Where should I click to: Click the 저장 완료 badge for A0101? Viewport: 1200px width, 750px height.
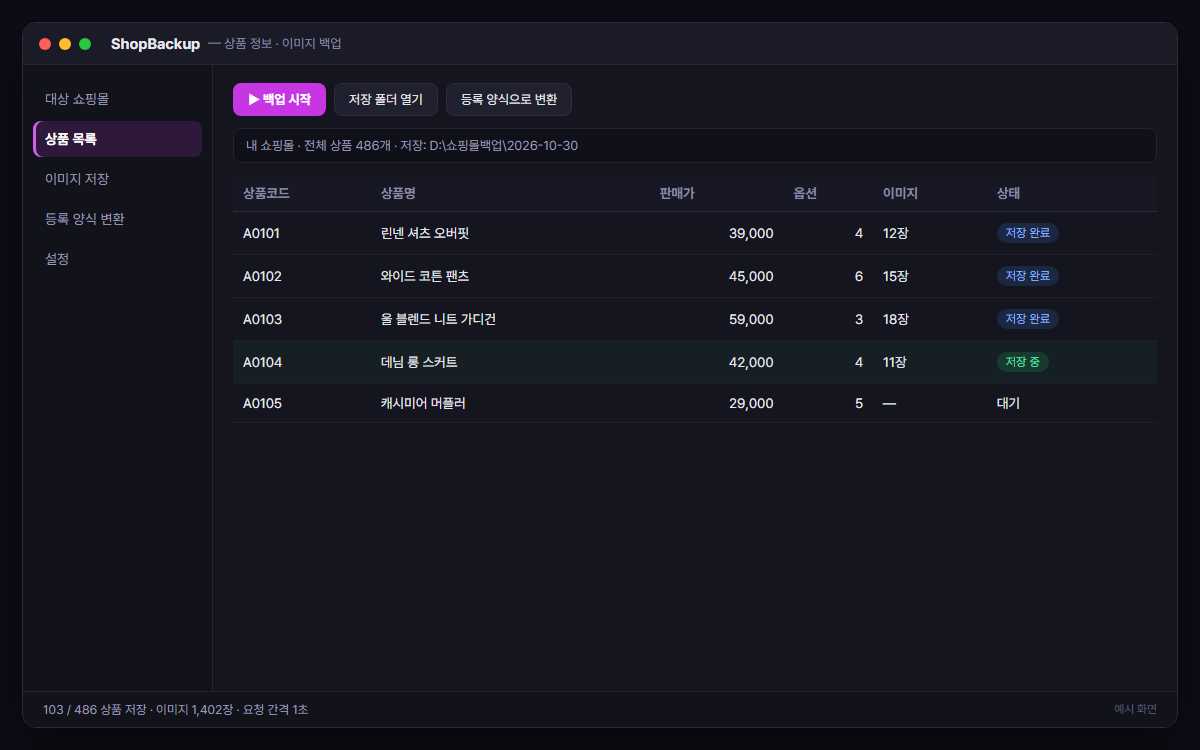(1027, 233)
